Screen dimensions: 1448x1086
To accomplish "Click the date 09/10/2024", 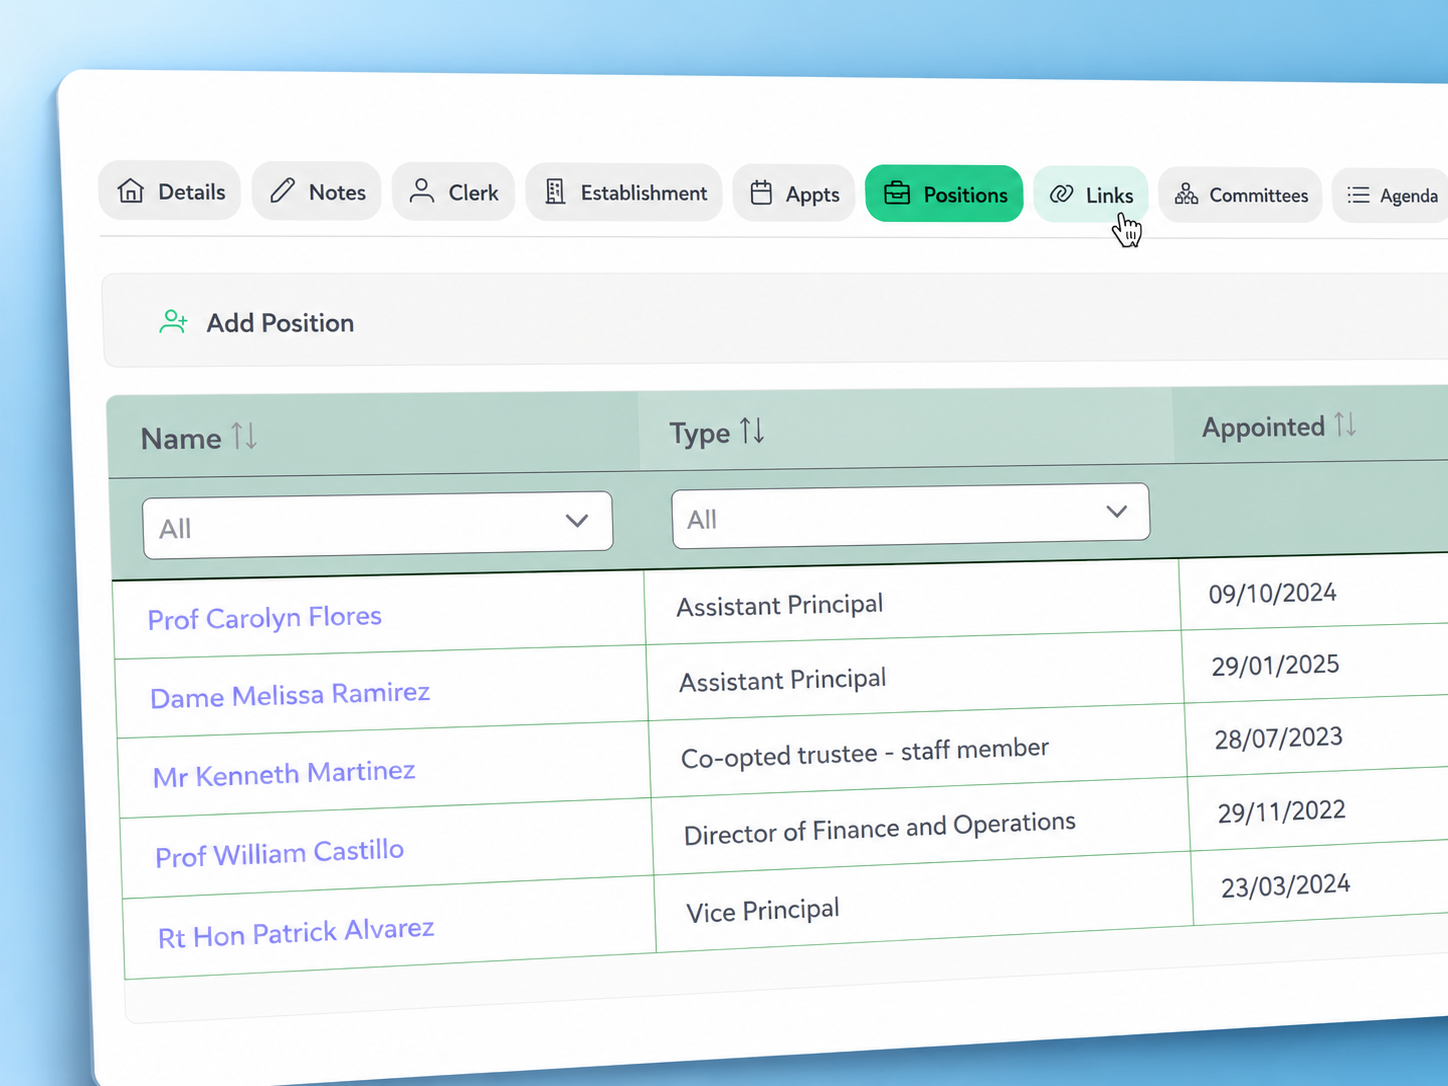I will pyautogui.click(x=1272, y=593).
